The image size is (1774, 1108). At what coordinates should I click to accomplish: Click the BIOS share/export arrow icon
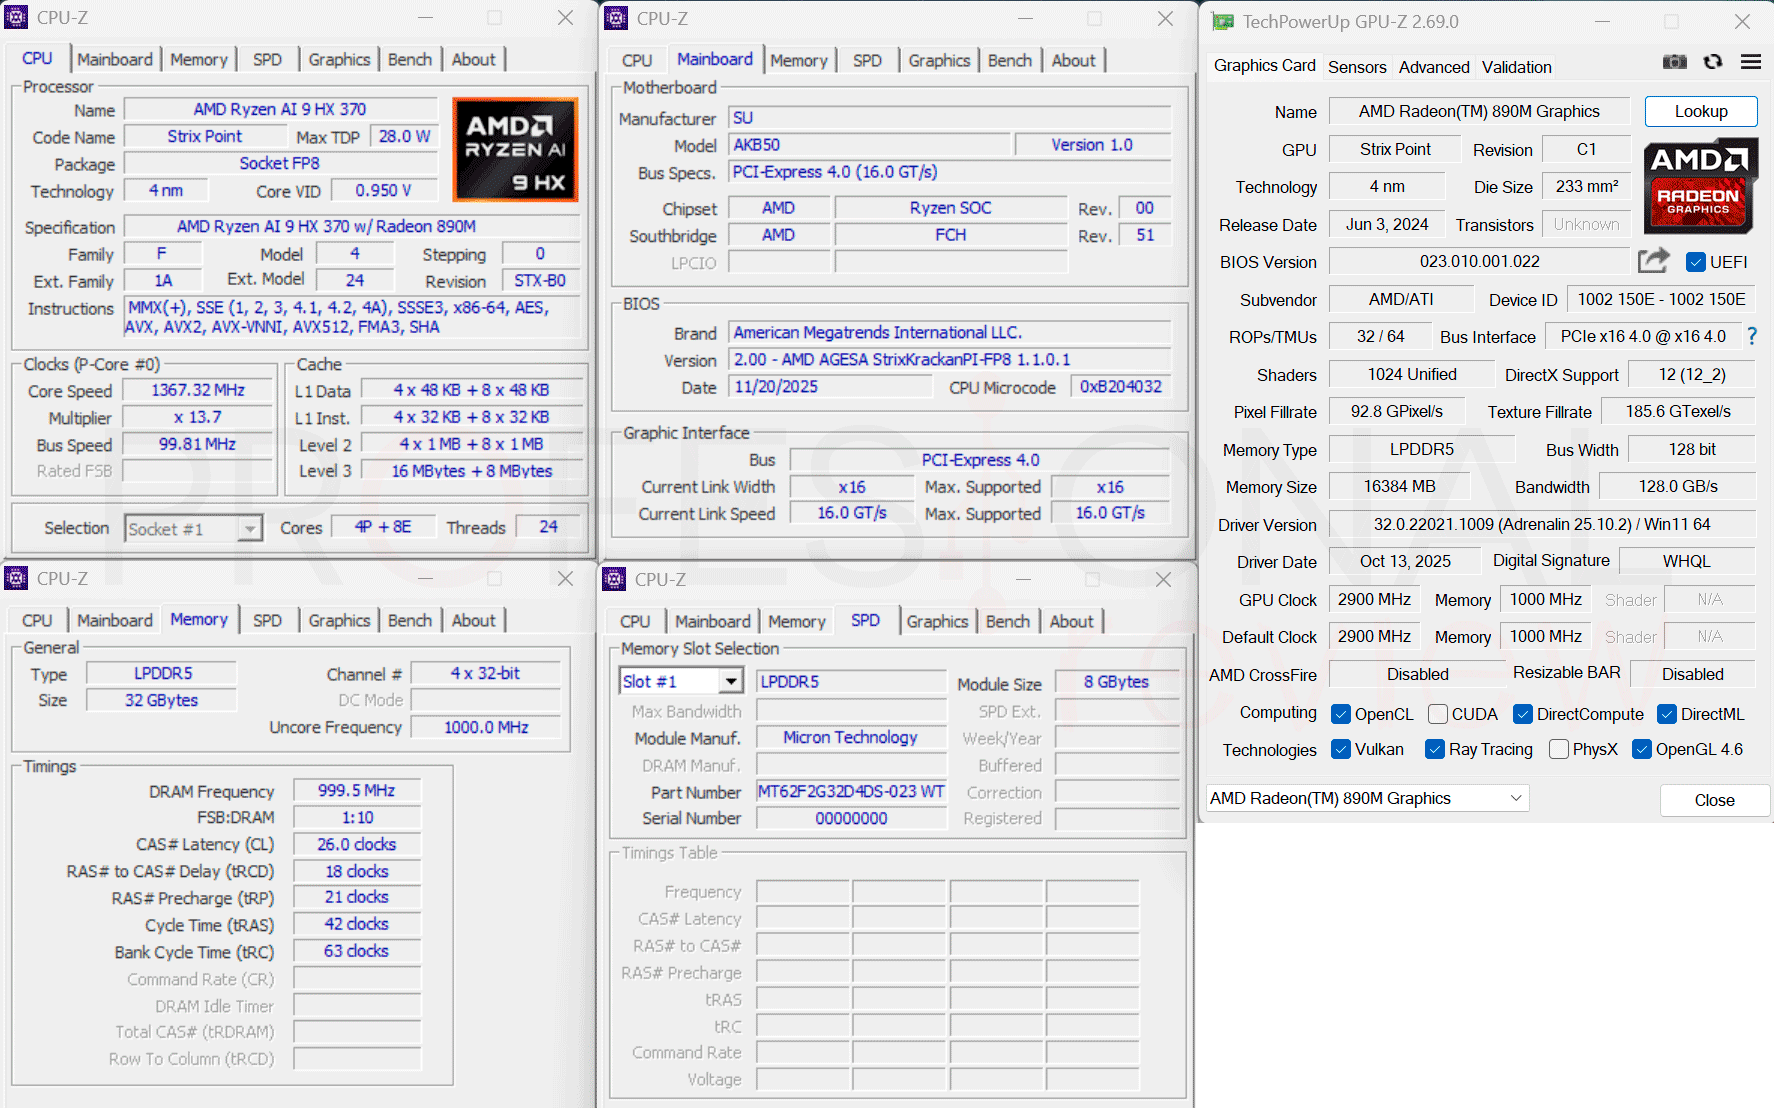(x=1653, y=261)
